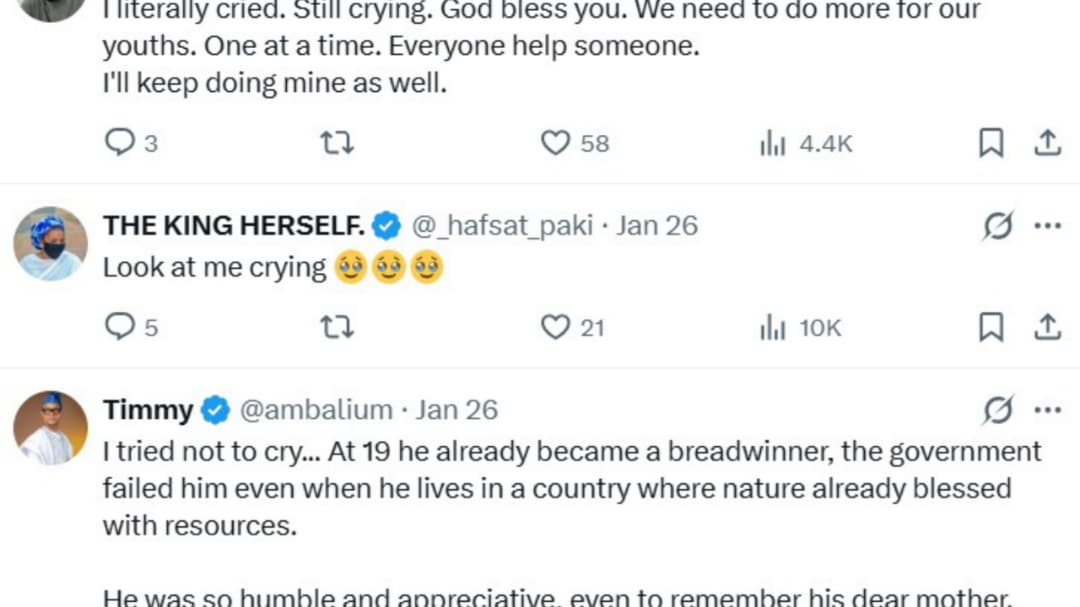1080x607 pixels.
Task: Share the tweet with 4.4K views
Action: click(1046, 143)
